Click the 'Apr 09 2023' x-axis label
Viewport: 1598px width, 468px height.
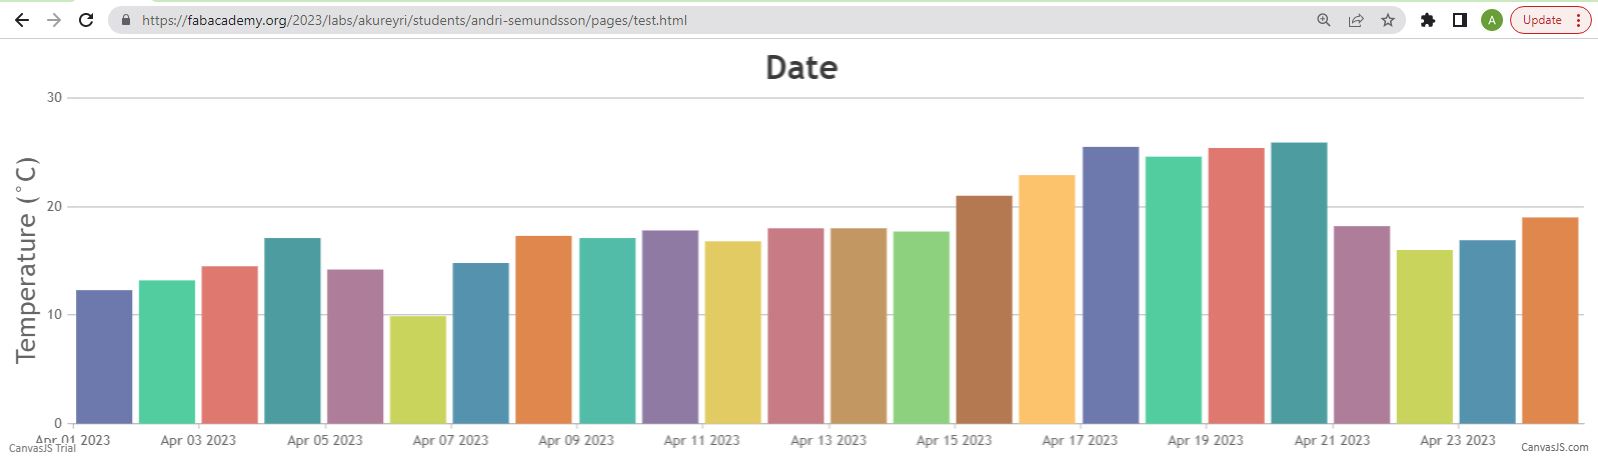tap(576, 440)
